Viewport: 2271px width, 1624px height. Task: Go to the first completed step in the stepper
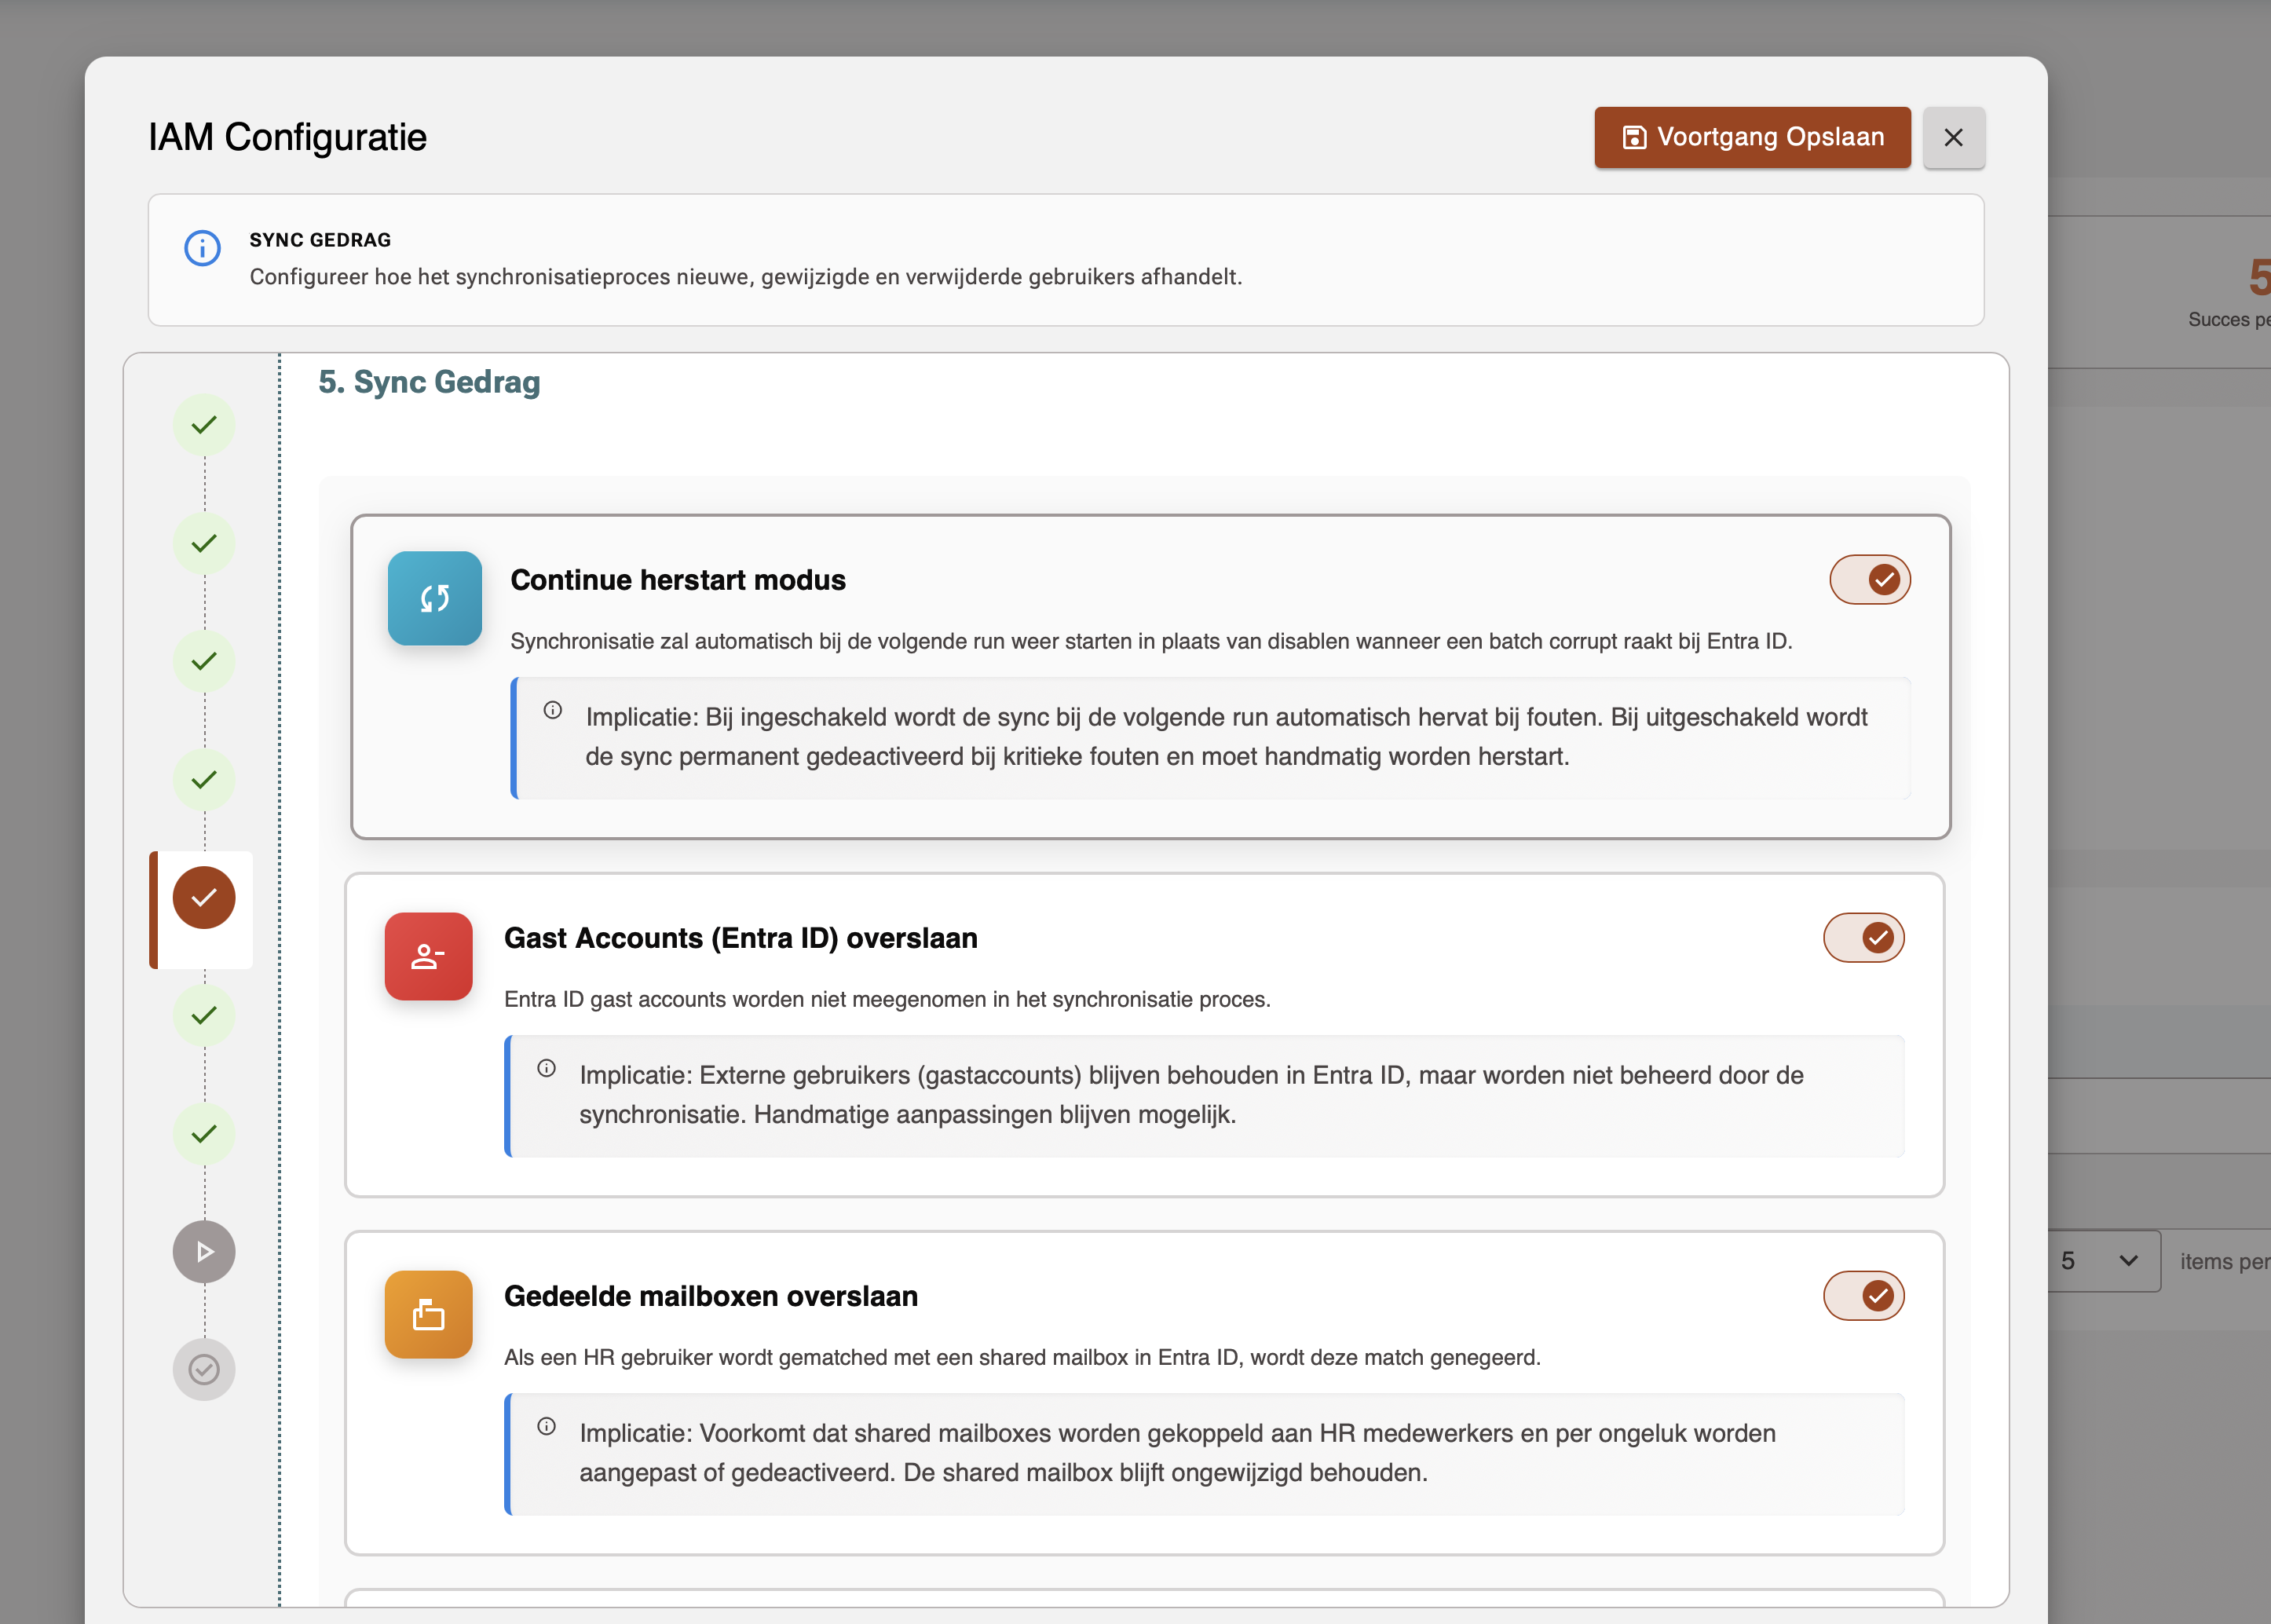tap(204, 425)
